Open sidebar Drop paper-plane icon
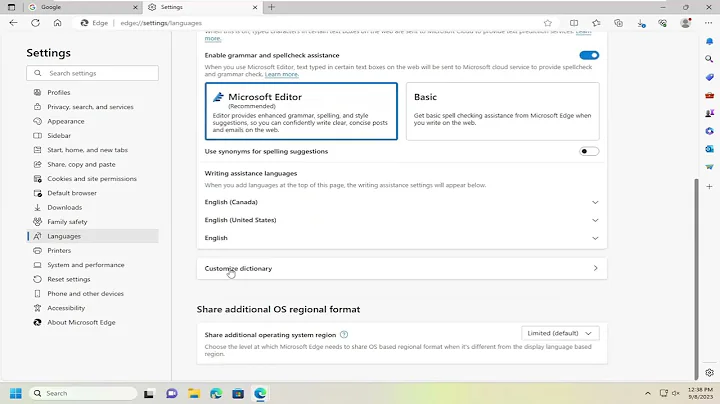This screenshot has height=404, width=720. pyautogui.click(x=709, y=167)
